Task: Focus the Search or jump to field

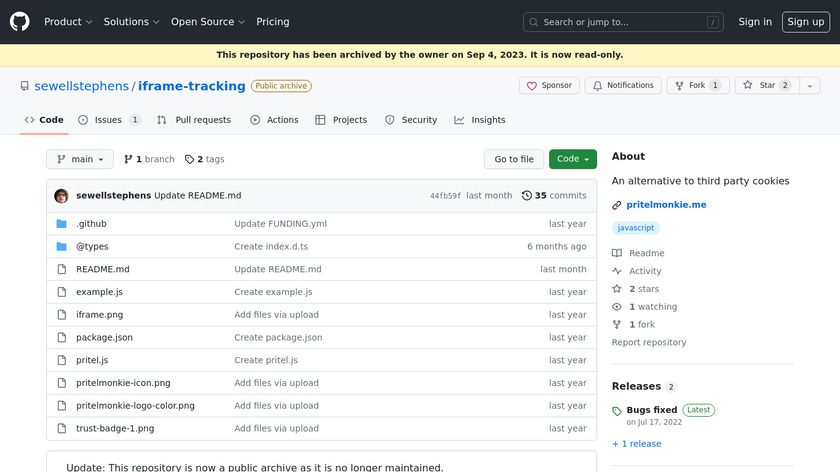Action: 623,22
